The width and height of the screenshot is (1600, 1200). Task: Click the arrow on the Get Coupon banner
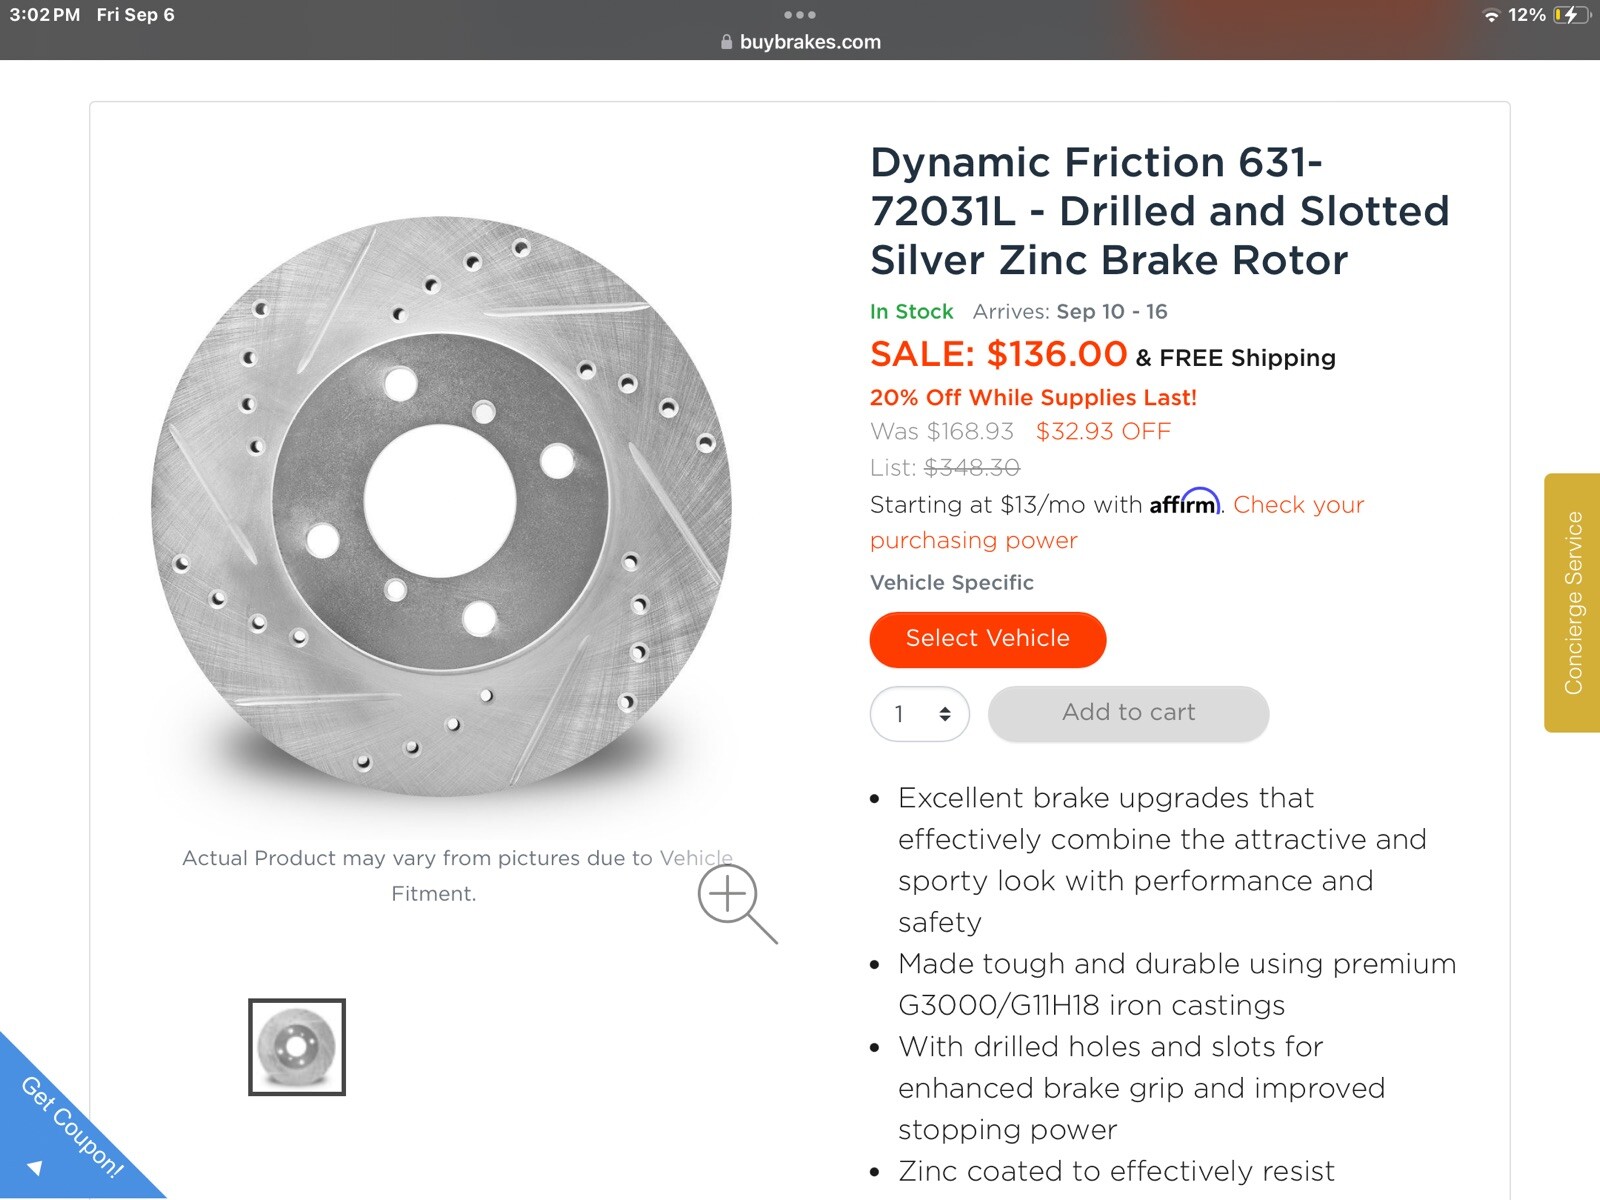36,1167
